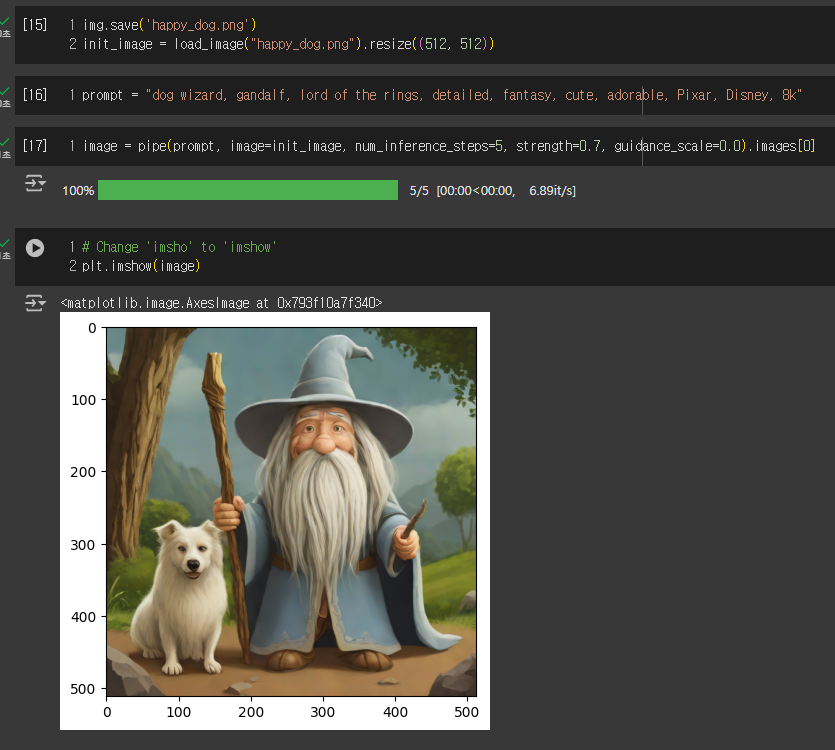Click the "[00:00<00:00," elapsed time text
The image size is (835, 750).
tap(476, 191)
